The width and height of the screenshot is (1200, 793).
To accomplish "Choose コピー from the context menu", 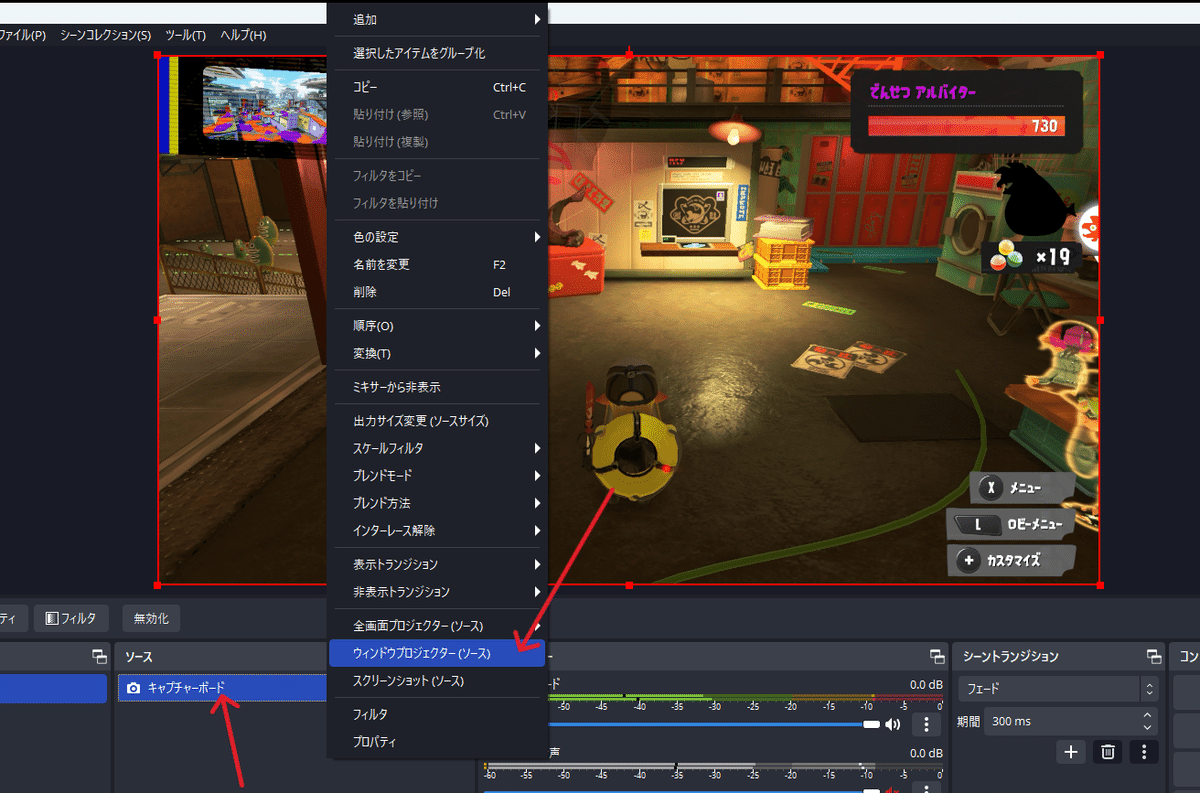I will pyautogui.click(x=438, y=87).
